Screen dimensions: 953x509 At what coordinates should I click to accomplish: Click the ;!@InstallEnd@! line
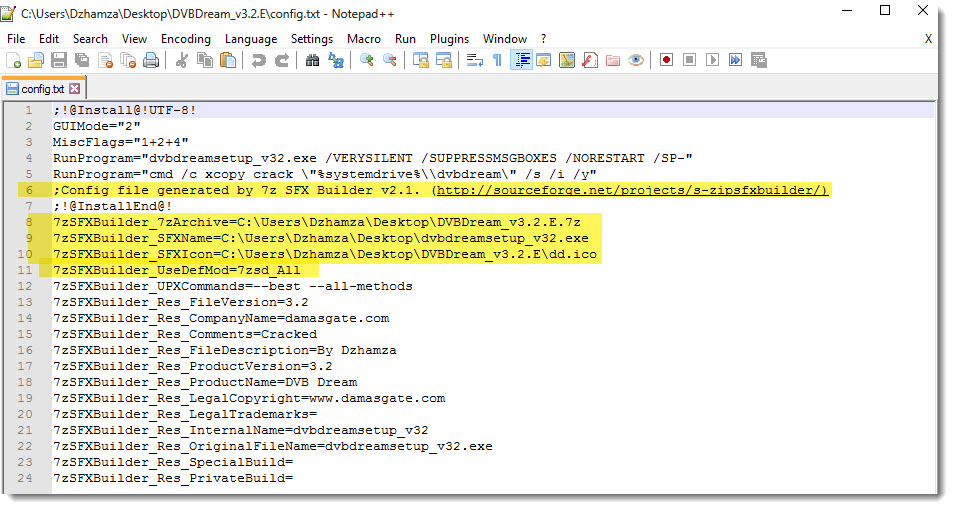[112, 206]
